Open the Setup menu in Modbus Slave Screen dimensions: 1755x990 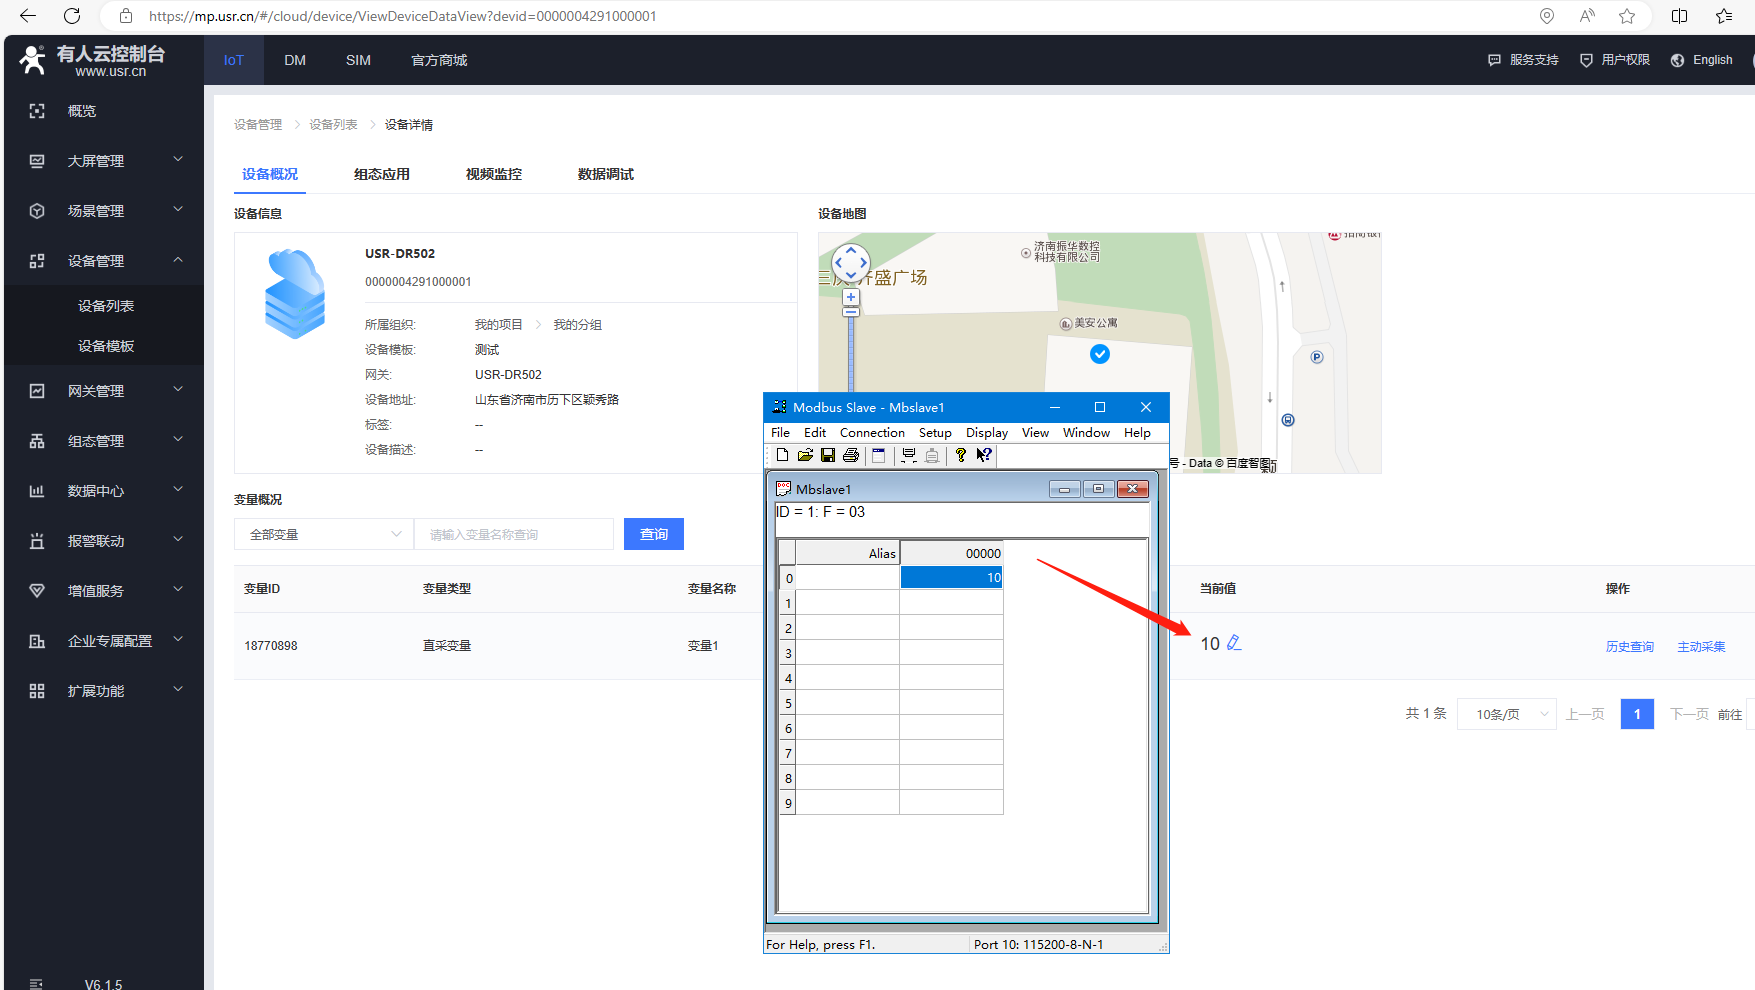coord(935,433)
